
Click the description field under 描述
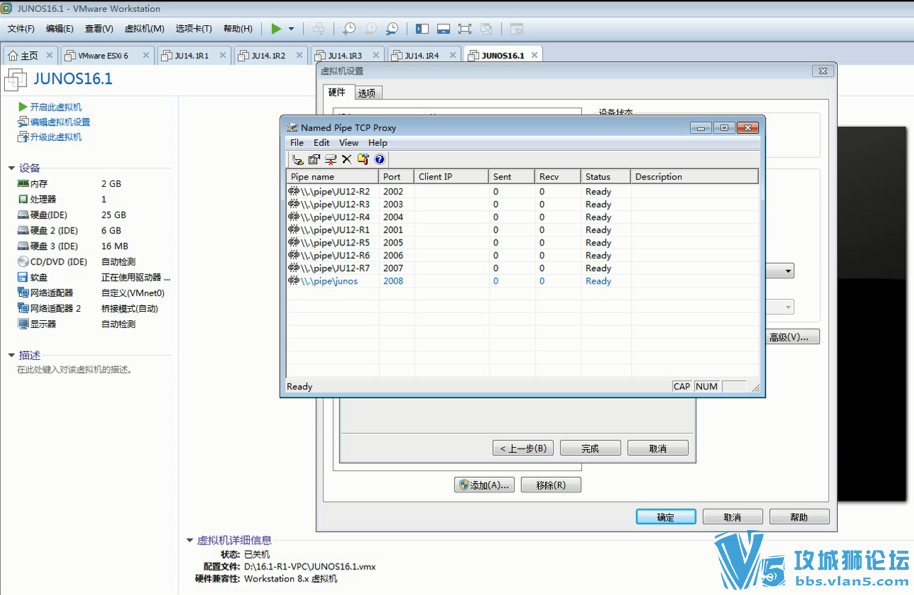[x=75, y=369]
